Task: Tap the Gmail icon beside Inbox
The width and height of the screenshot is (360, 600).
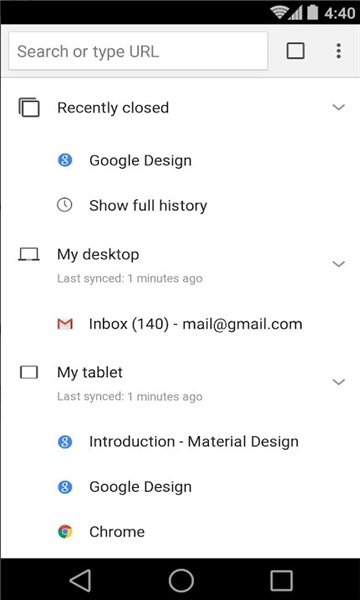Action: click(65, 324)
